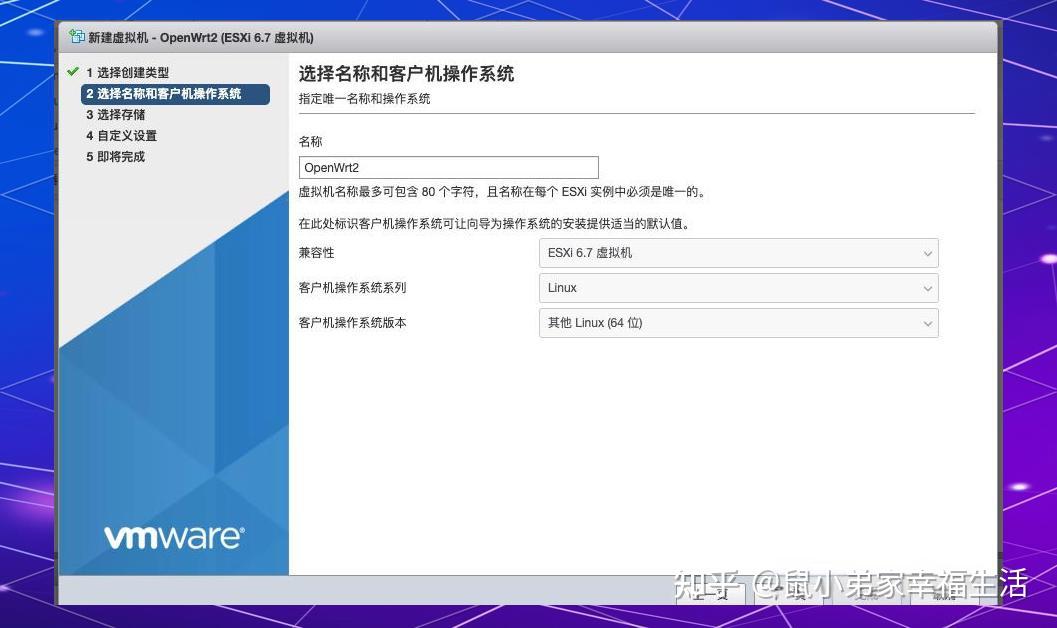1057x628 pixels.
Task: Click the vmware logo in the sidebar
Action: point(172,536)
